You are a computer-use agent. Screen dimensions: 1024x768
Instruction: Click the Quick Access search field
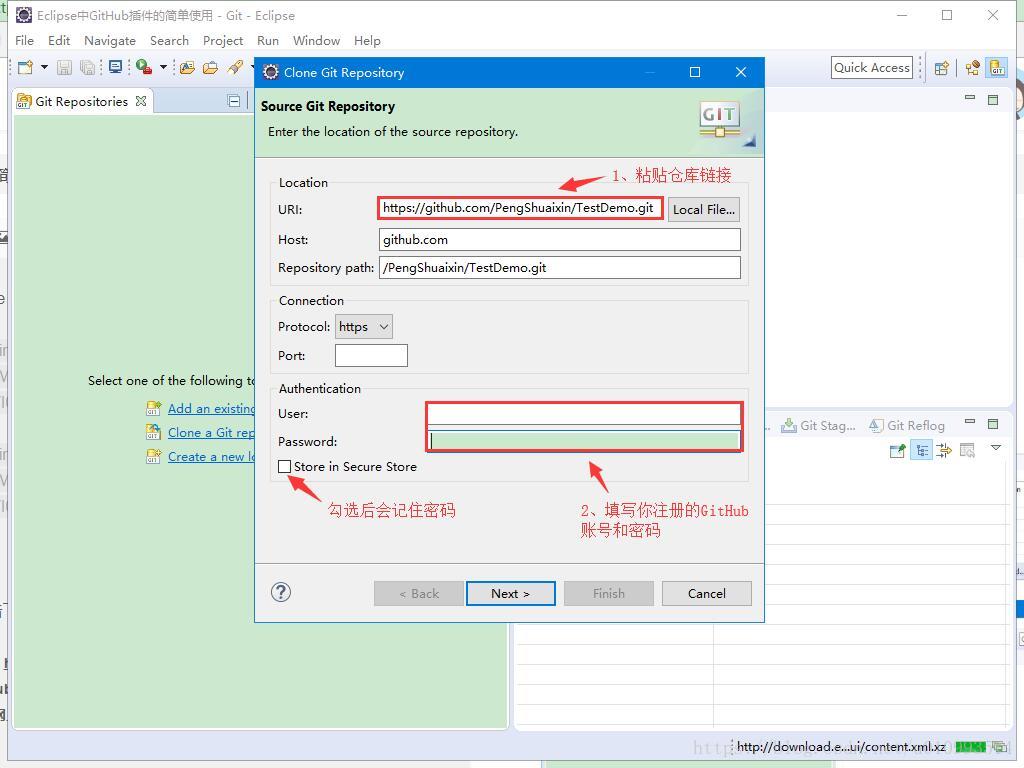click(x=872, y=68)
